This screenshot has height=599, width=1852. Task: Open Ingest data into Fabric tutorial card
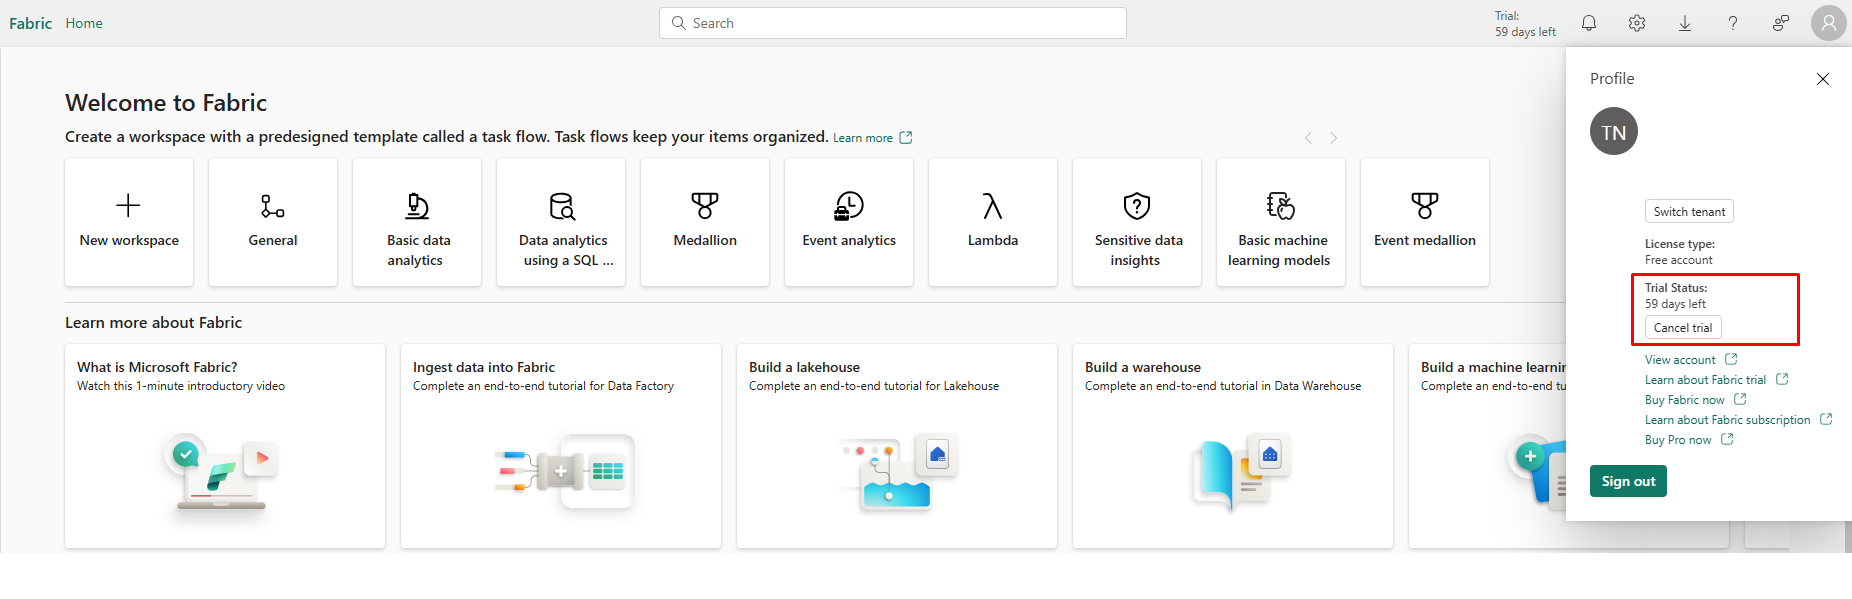[x=561, y=446]
